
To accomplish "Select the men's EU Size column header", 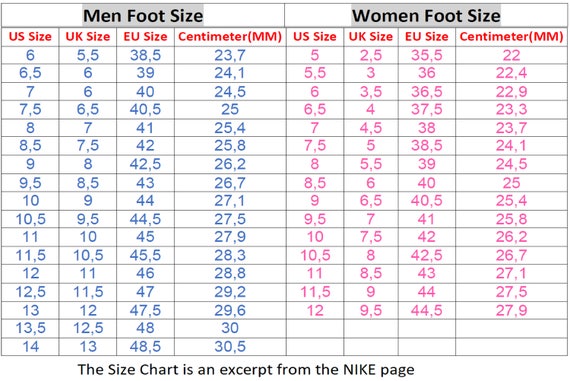I will tap(145, 36).
